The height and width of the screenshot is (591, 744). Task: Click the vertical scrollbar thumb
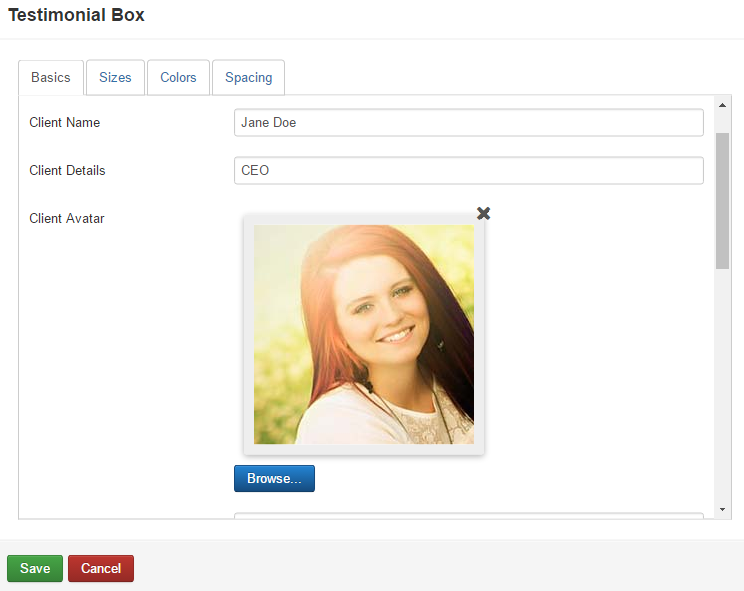click(722, 201)
